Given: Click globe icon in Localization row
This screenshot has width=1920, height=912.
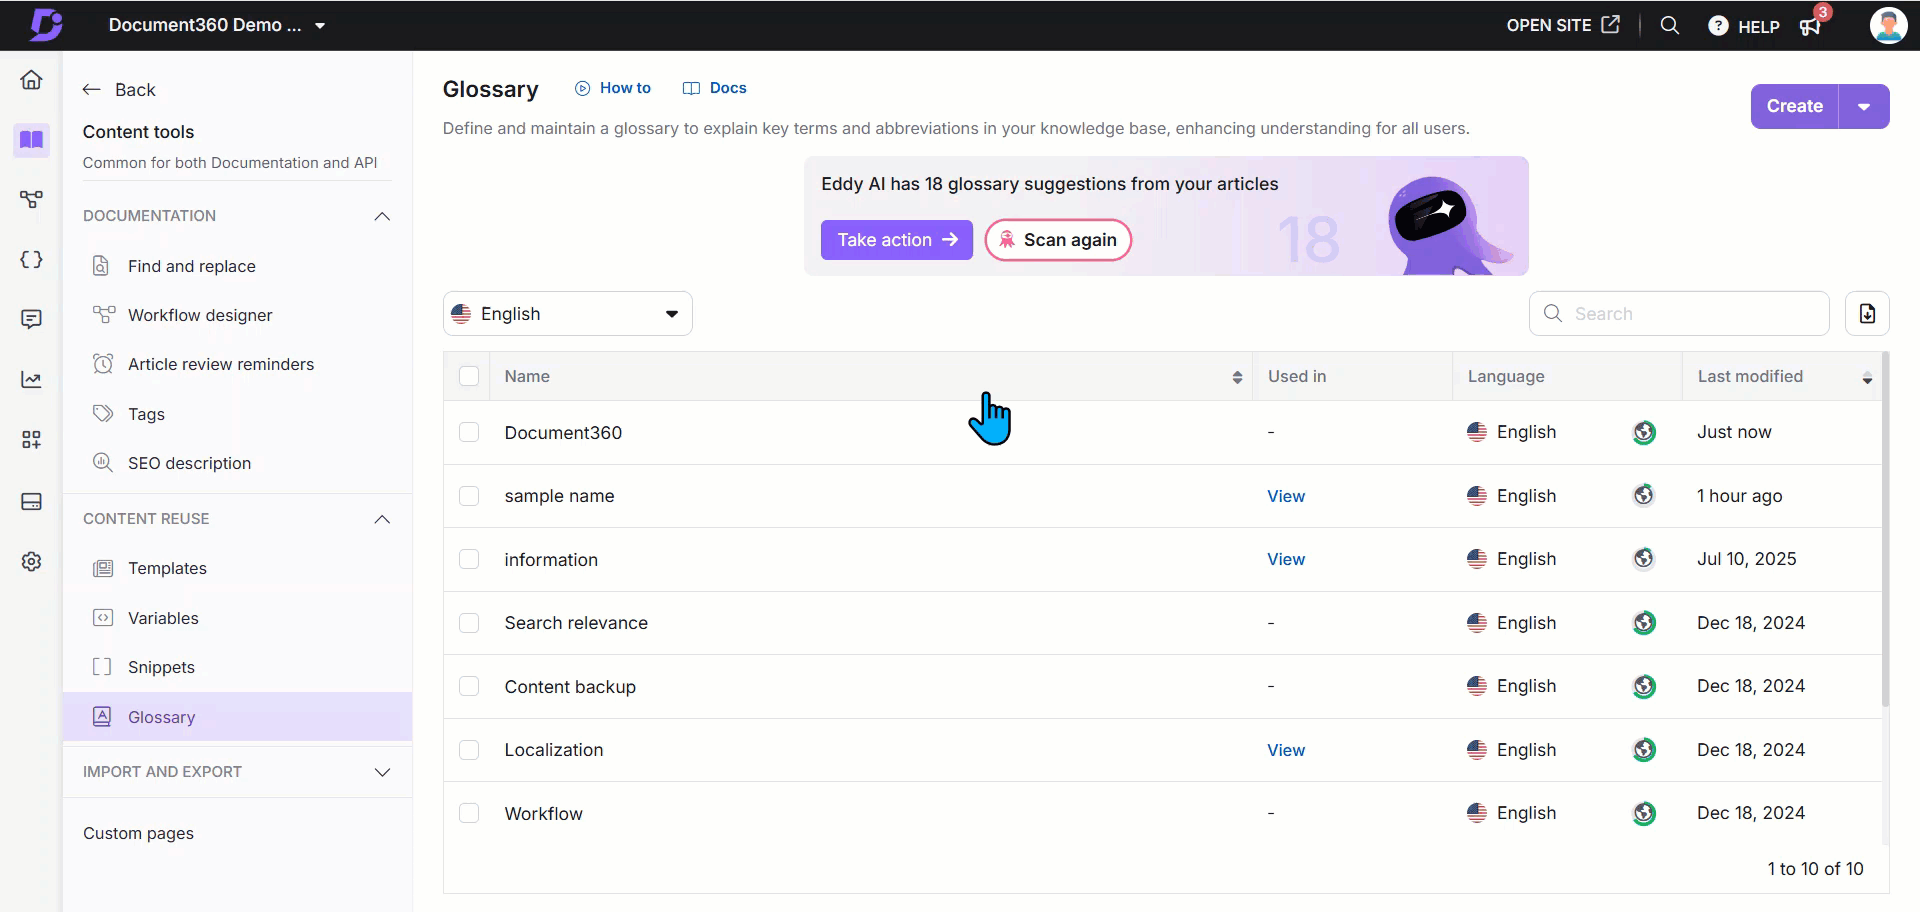Looking at the screenshot, I should [1644, 750].
